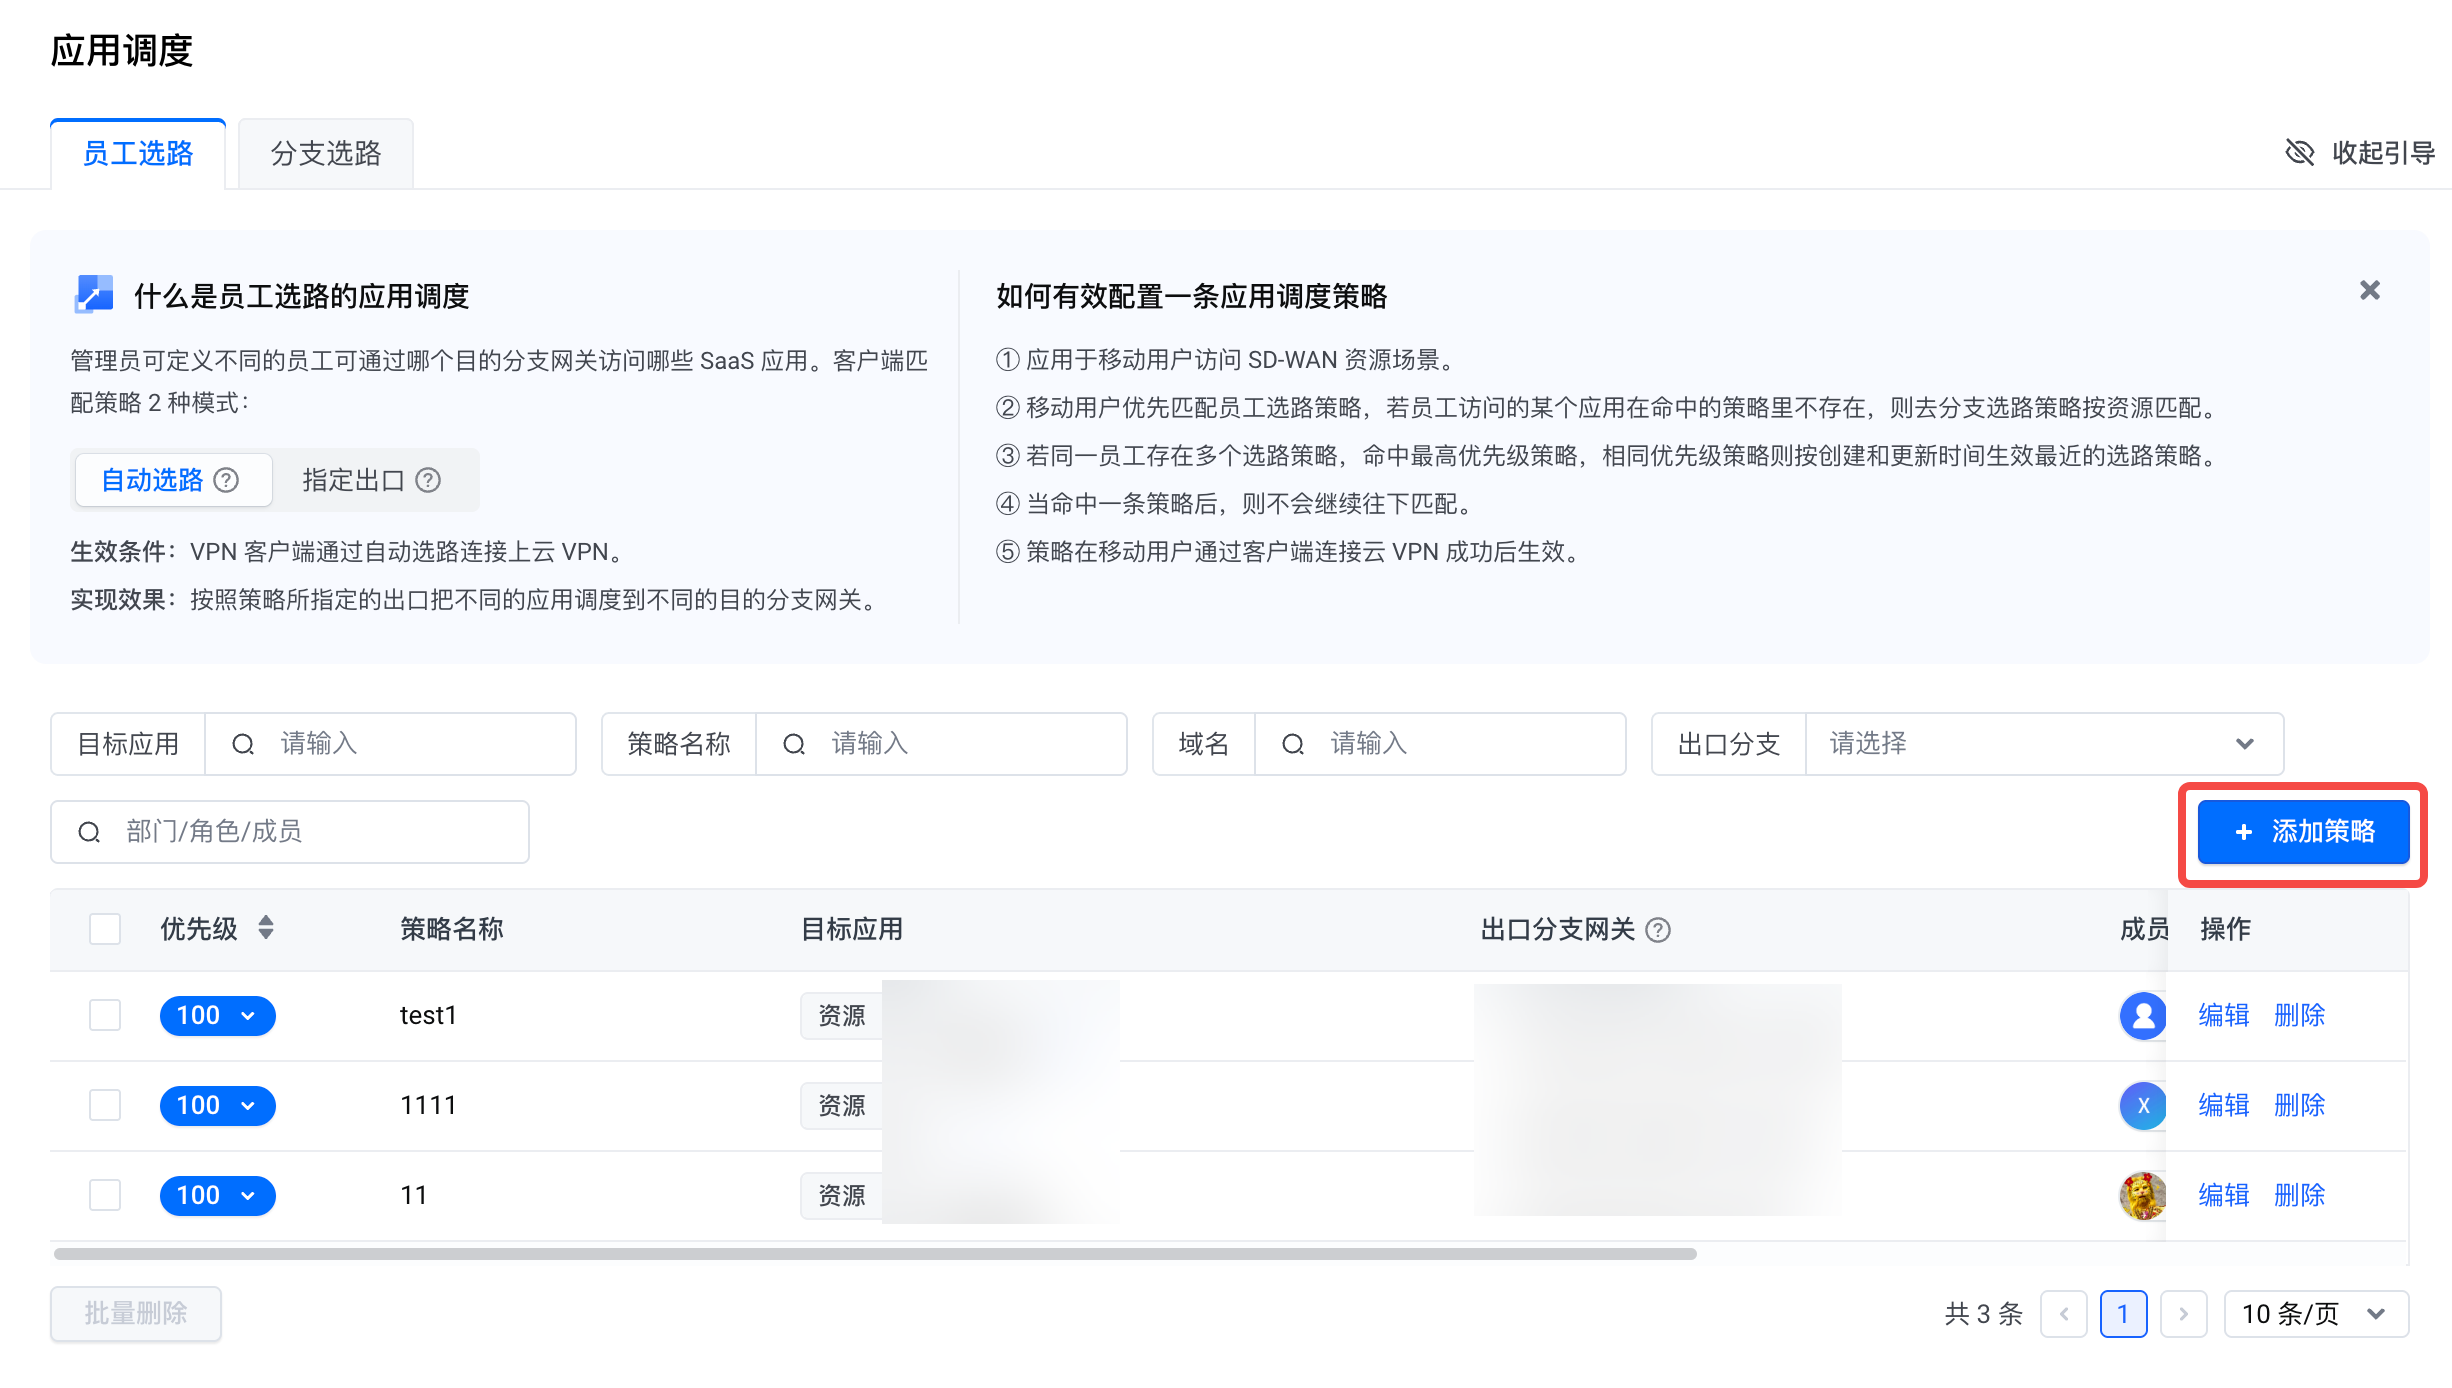2452x1388 pixels.
Task: Click the search icon in 目标应用 field
Action: (243, 744)
